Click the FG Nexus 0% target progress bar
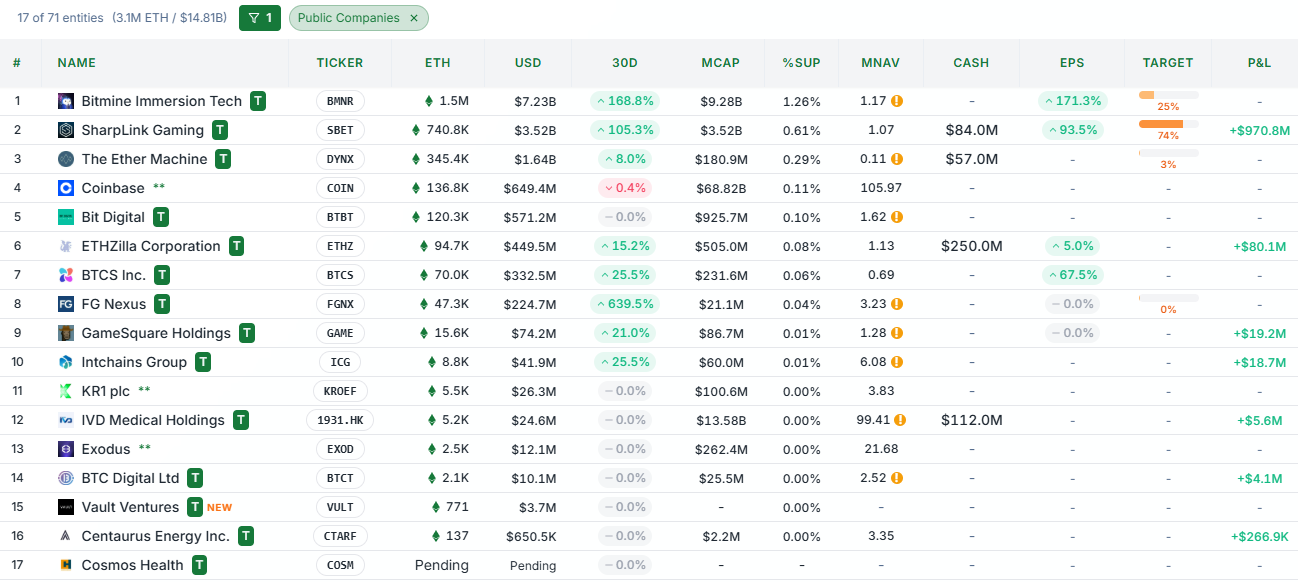Viewport: 1298px width, 582px height. [x=1168, y=298]
